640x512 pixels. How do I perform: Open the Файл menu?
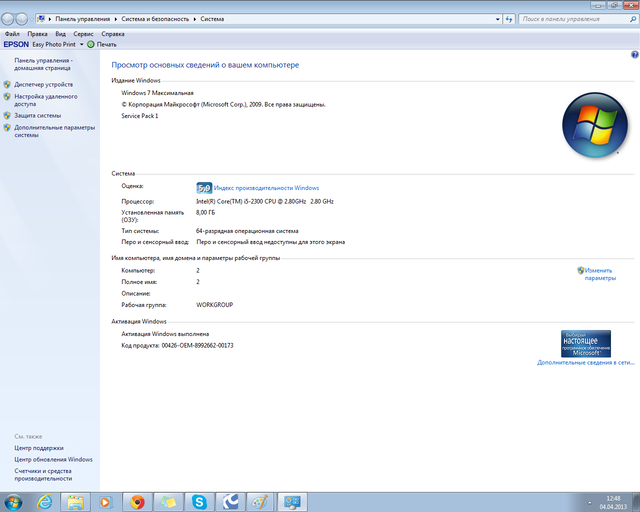point(12,33)
